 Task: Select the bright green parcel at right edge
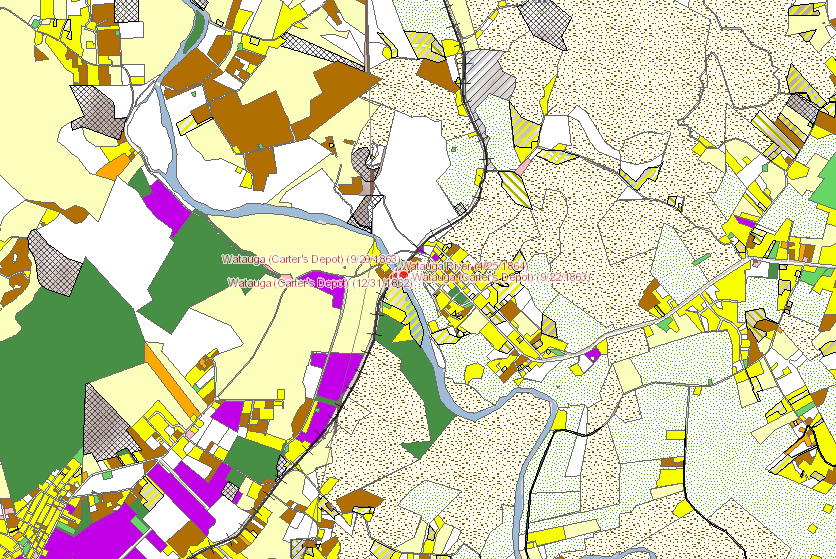(824, 181)
